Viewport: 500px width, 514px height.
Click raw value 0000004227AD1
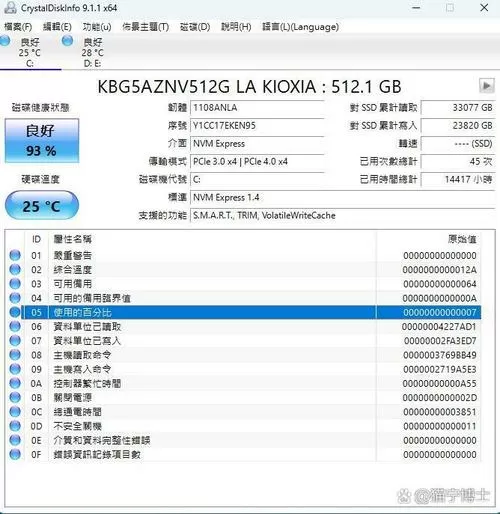click(x=439, y=327)
